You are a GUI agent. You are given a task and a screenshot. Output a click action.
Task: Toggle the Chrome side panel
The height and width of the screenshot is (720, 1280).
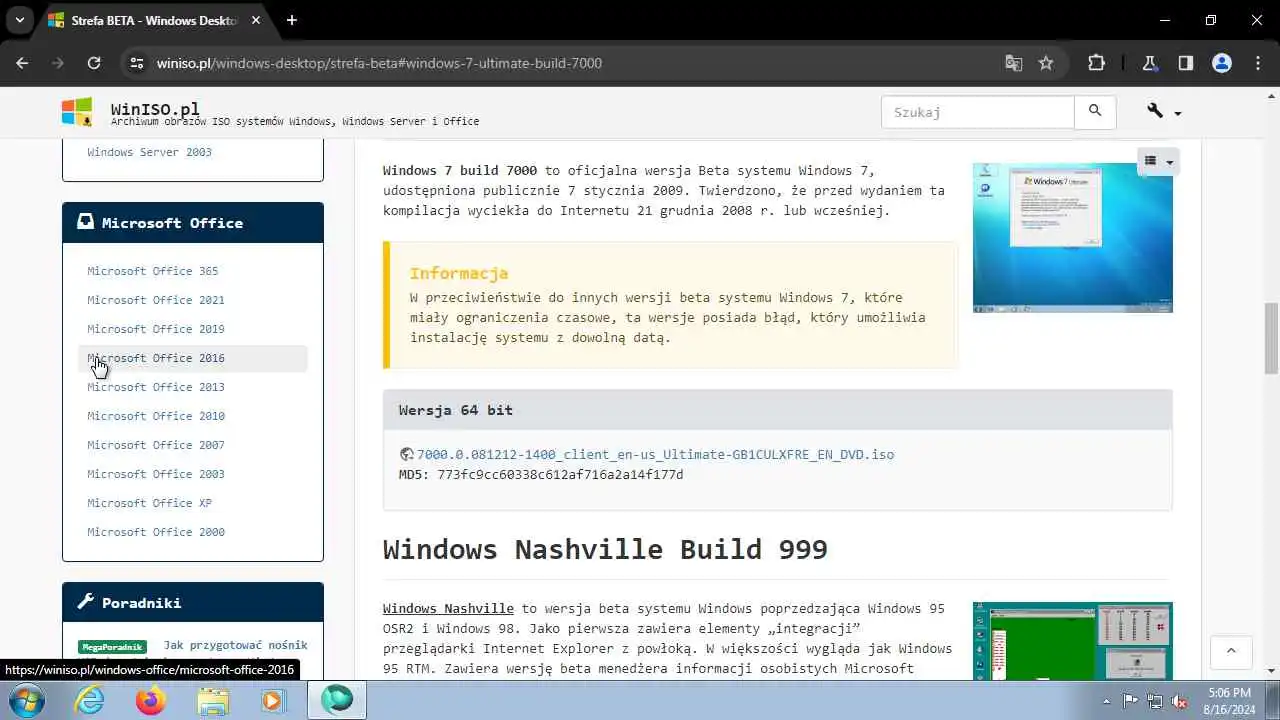pos(1186,63)
